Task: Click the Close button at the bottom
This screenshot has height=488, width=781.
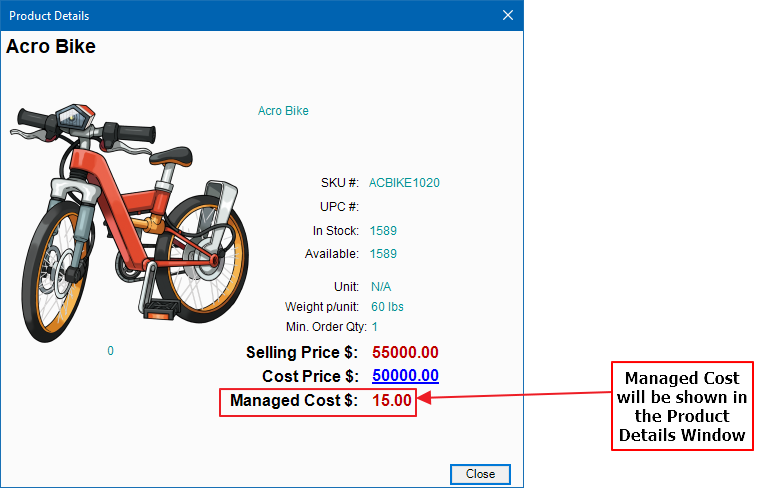Action: pos(480,474)
